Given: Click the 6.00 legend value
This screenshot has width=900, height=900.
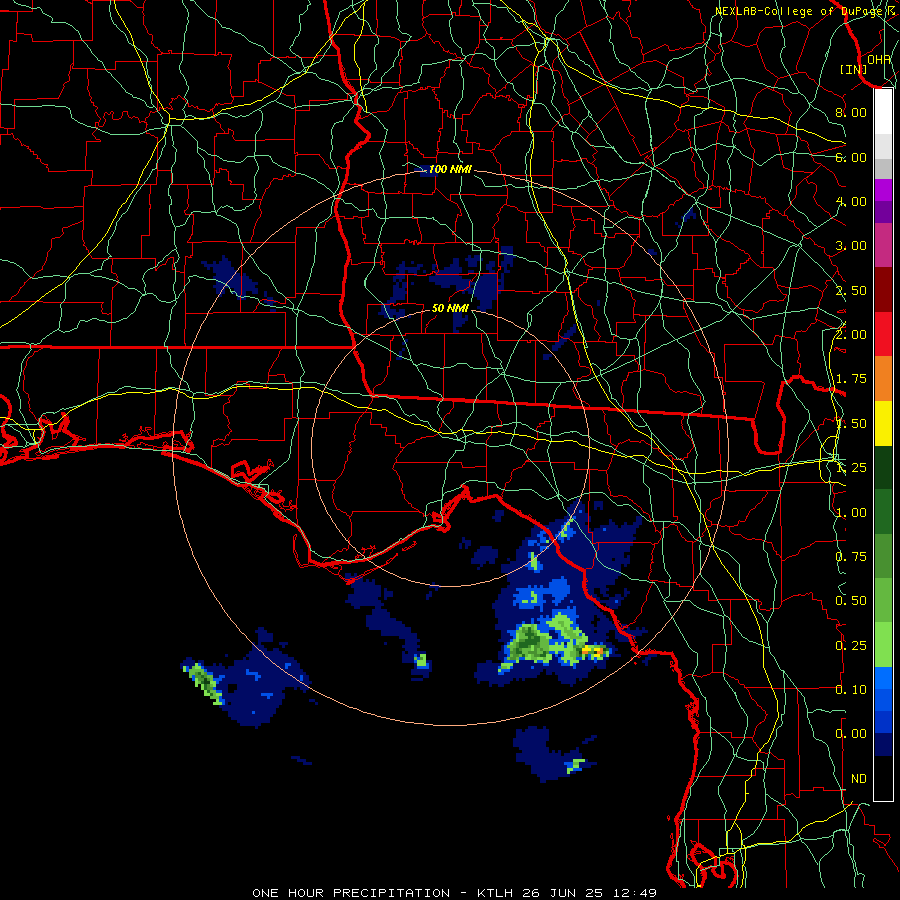Looking at the screenshot, I should pyautogui.click(x=851, y=157).
